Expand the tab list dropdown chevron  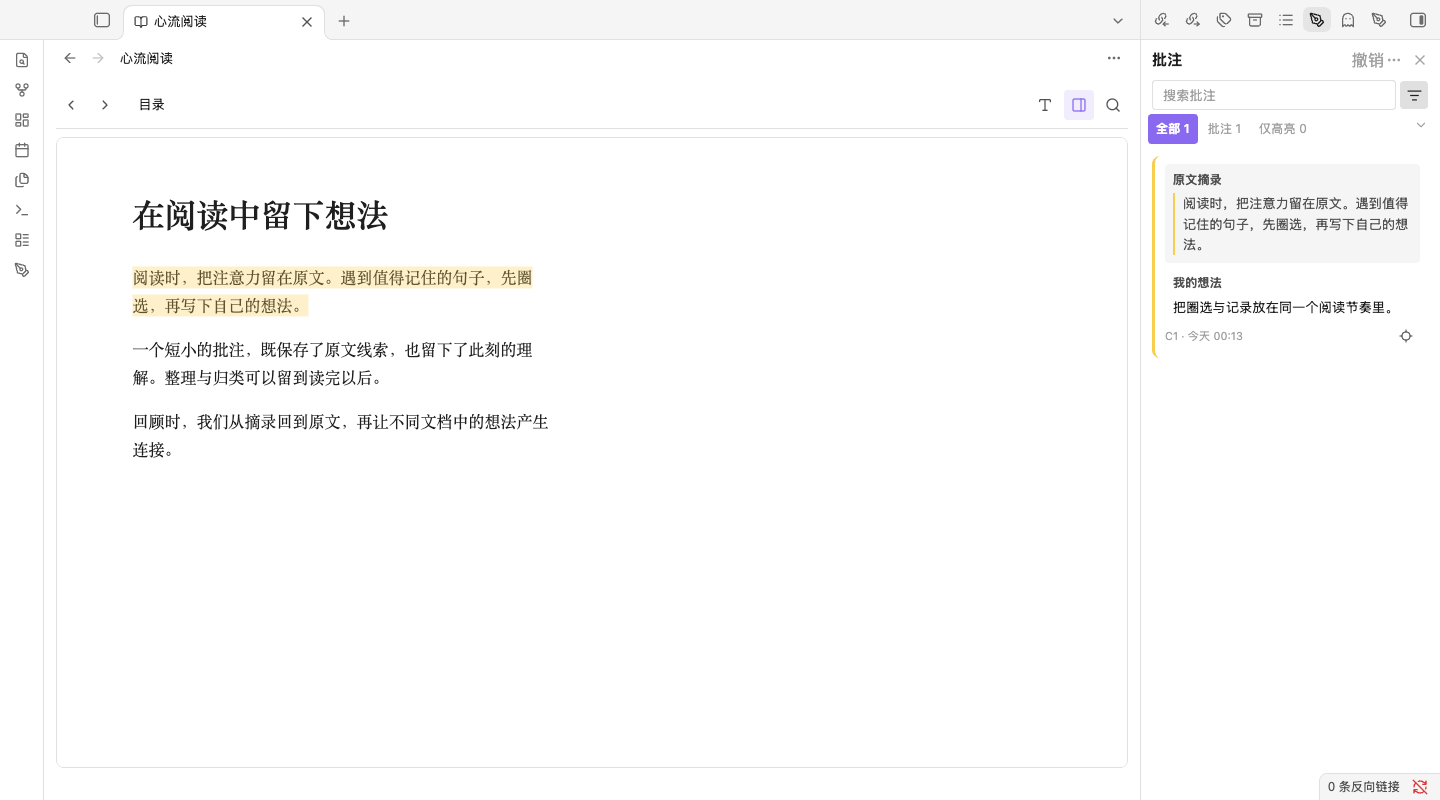tap(1118, 20)
